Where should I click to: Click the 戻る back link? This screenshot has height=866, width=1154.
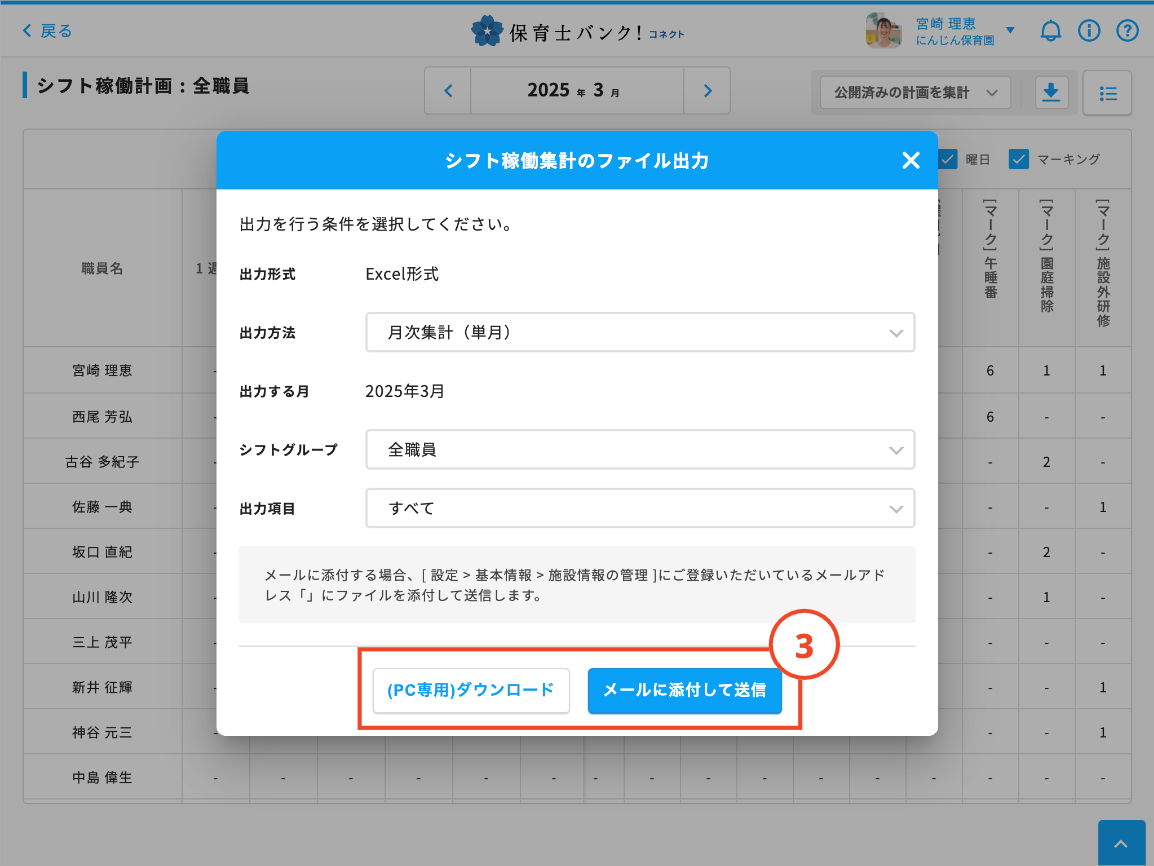pyautogui.click(x=48, y=31)
